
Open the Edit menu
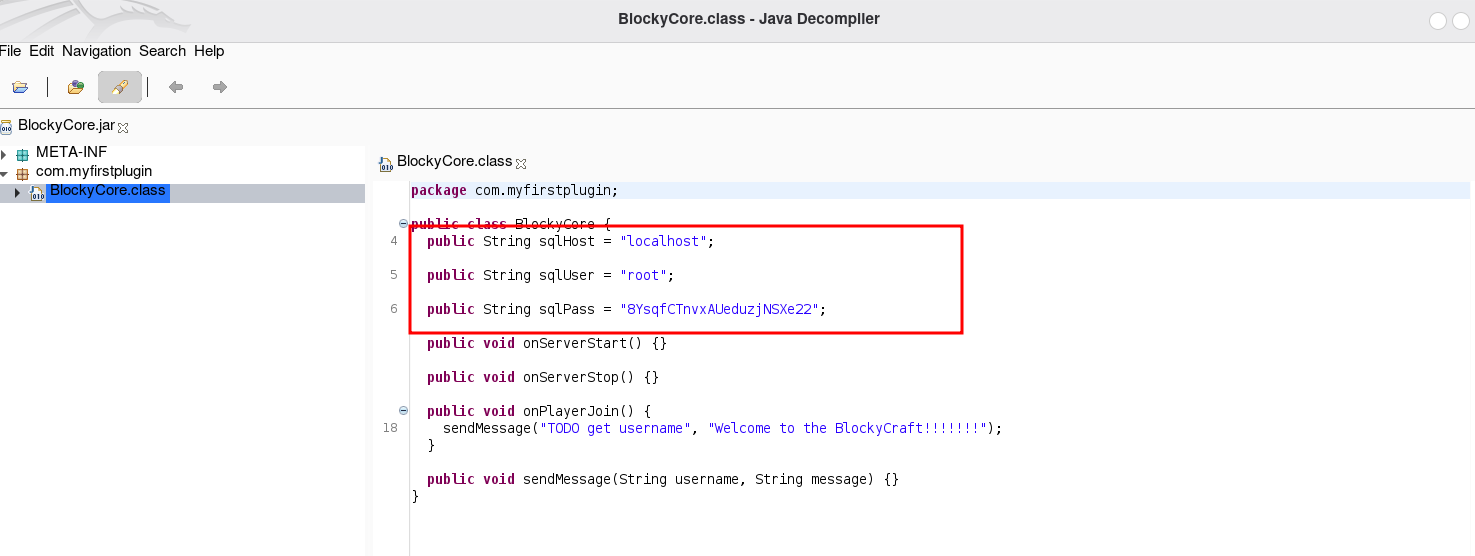tap(42, 51)
